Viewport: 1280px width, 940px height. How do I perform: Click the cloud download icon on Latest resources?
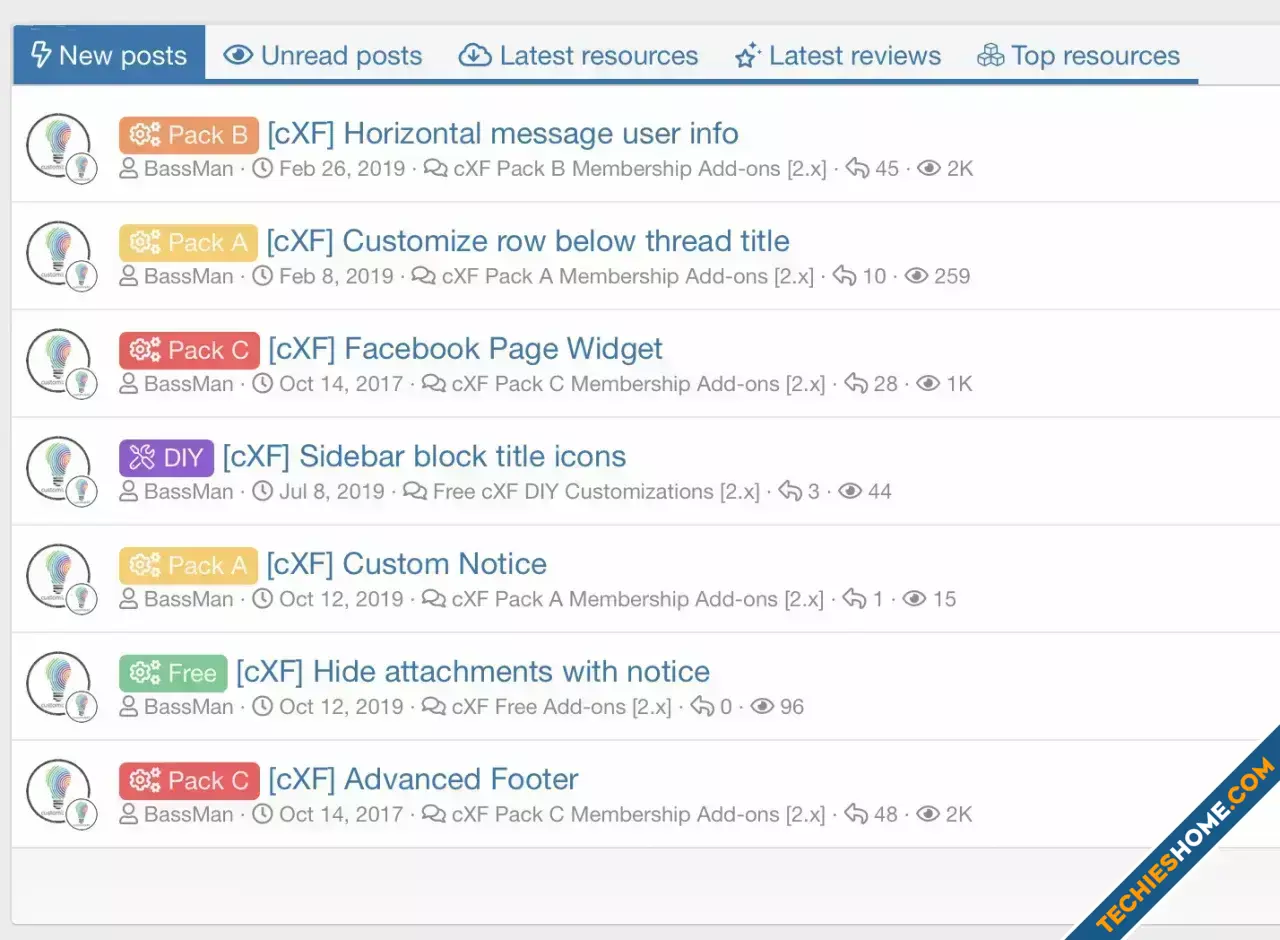[475, 55]
